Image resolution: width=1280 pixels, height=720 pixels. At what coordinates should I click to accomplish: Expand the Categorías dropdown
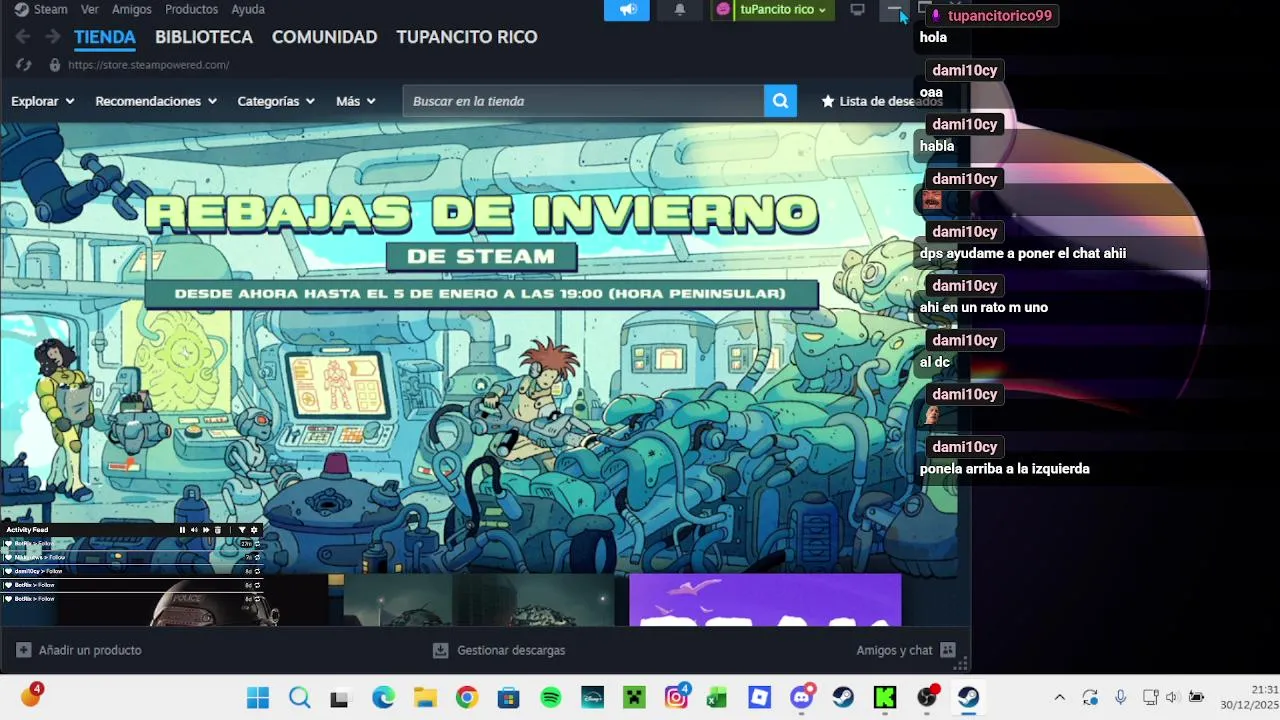click(276, 101)
